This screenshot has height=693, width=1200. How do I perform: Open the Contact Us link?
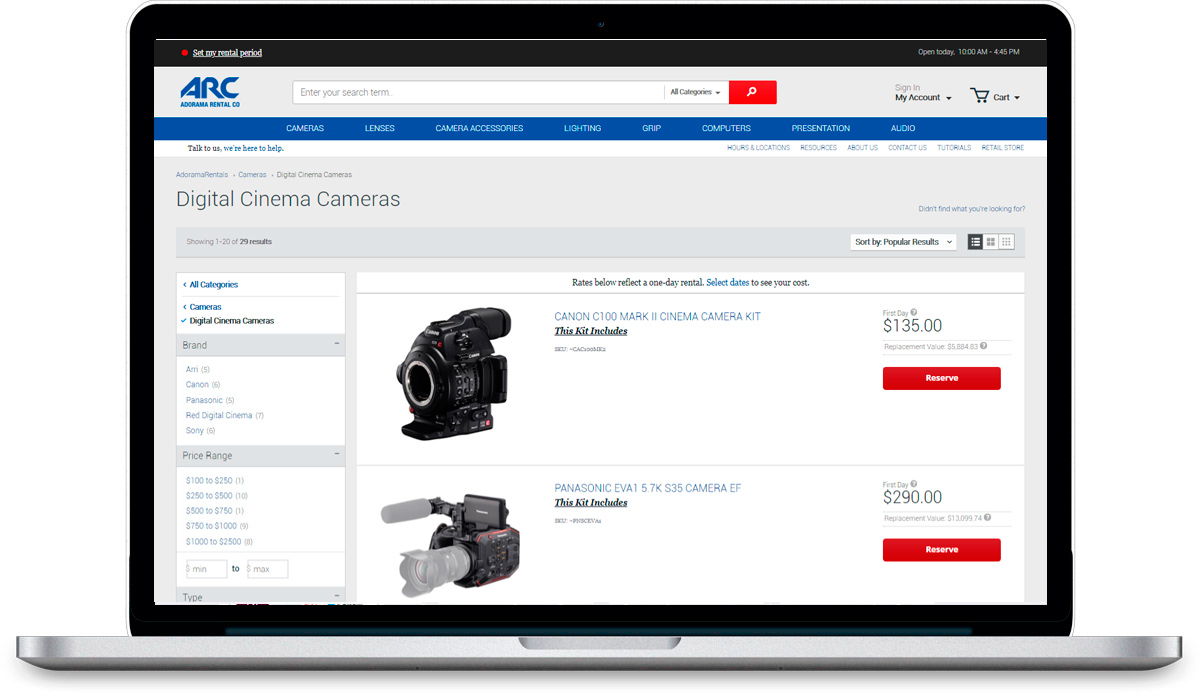907,148
